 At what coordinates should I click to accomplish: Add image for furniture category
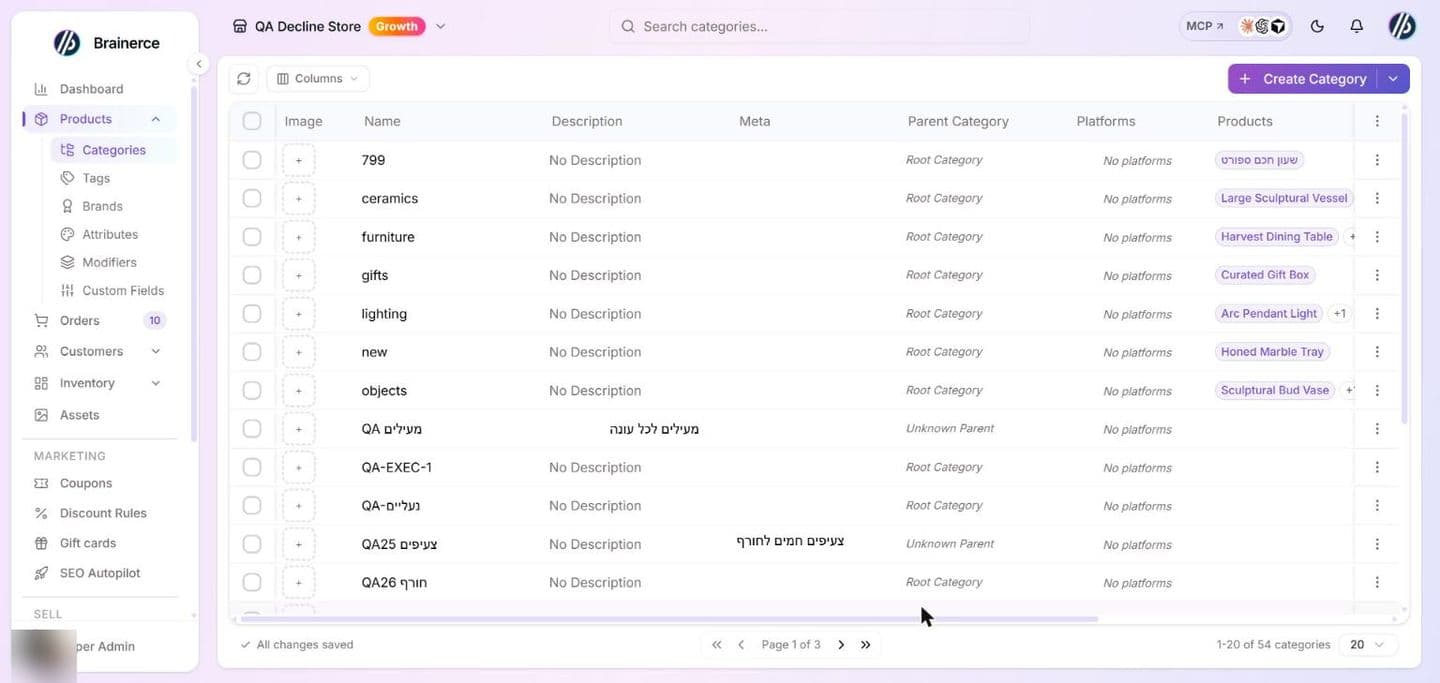pos(298,237)
